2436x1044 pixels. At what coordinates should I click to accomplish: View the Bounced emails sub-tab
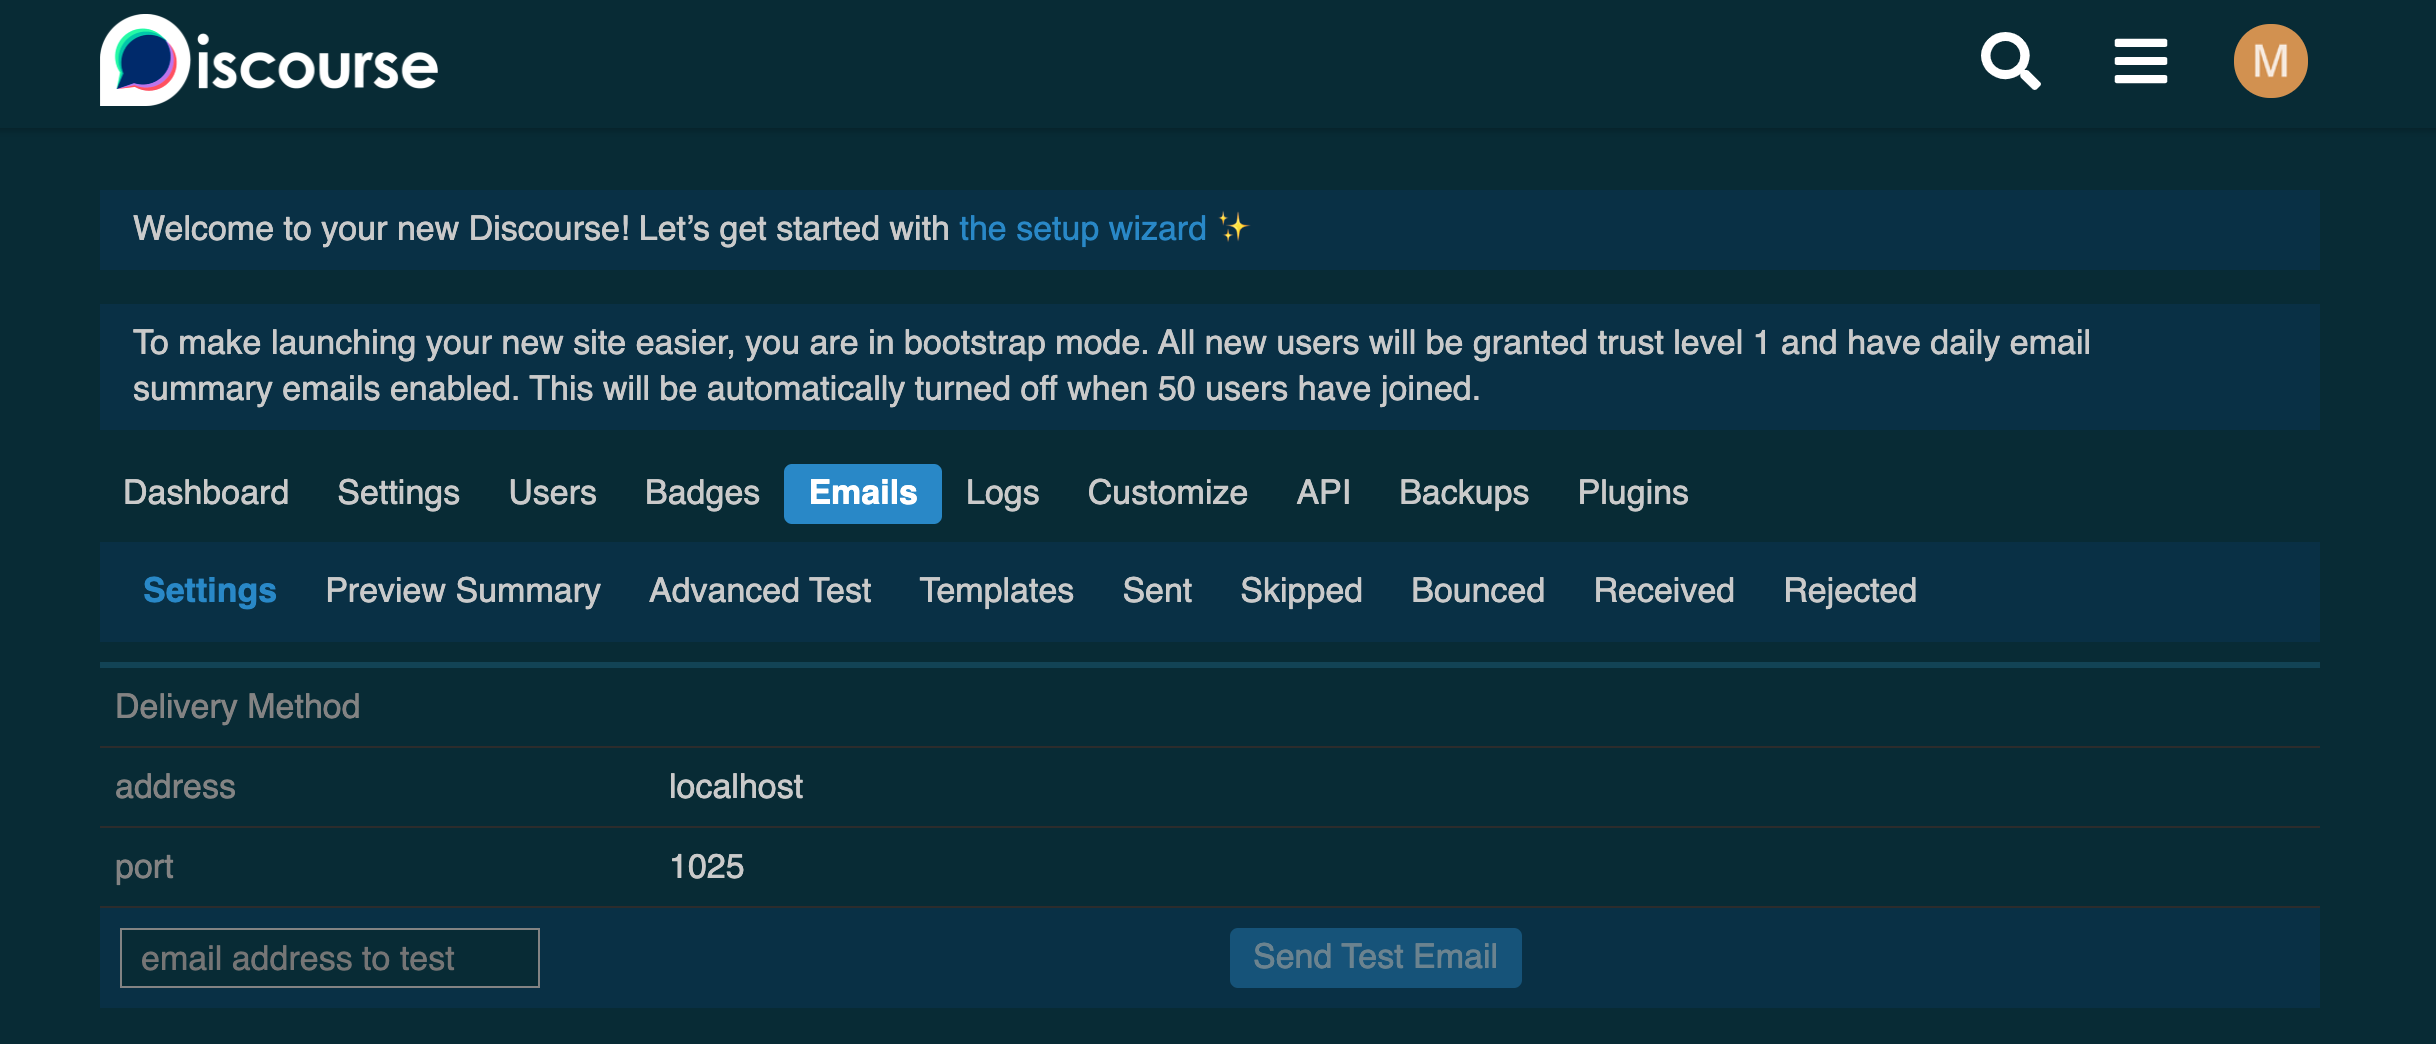(1477, 591)
